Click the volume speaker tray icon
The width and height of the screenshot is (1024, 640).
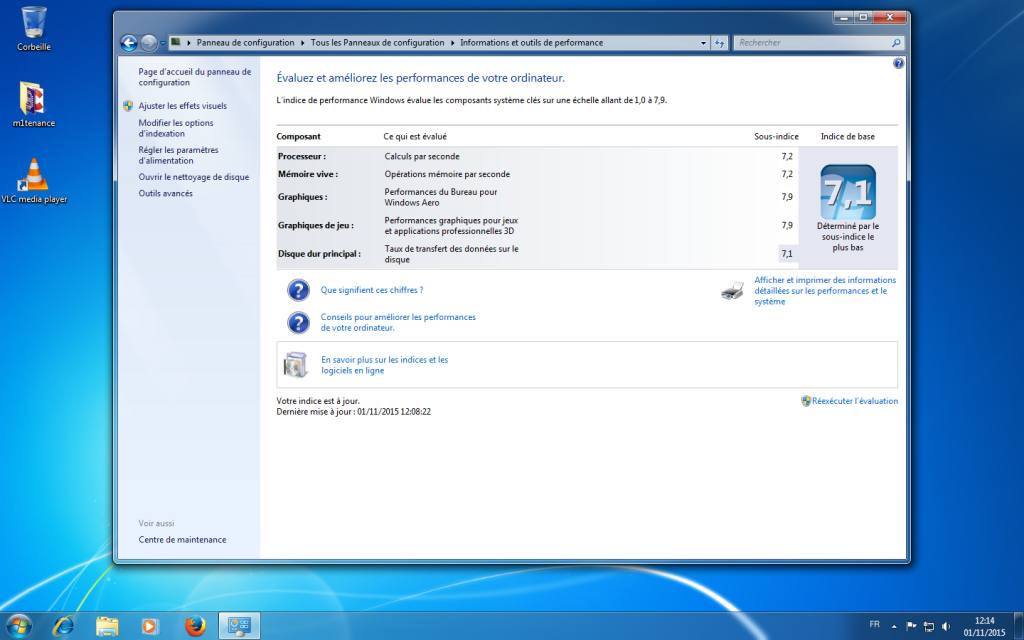coord(946,627)
